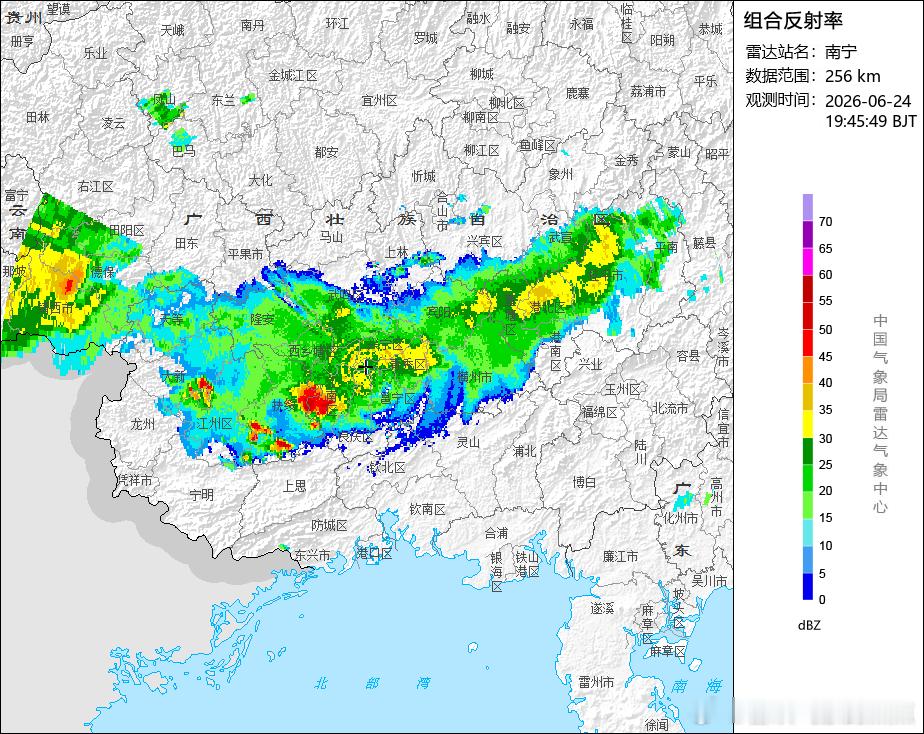The width and height of the screenshot is (924, 734).
Task: Click the 田林 map label
Action: coord(38,117)
